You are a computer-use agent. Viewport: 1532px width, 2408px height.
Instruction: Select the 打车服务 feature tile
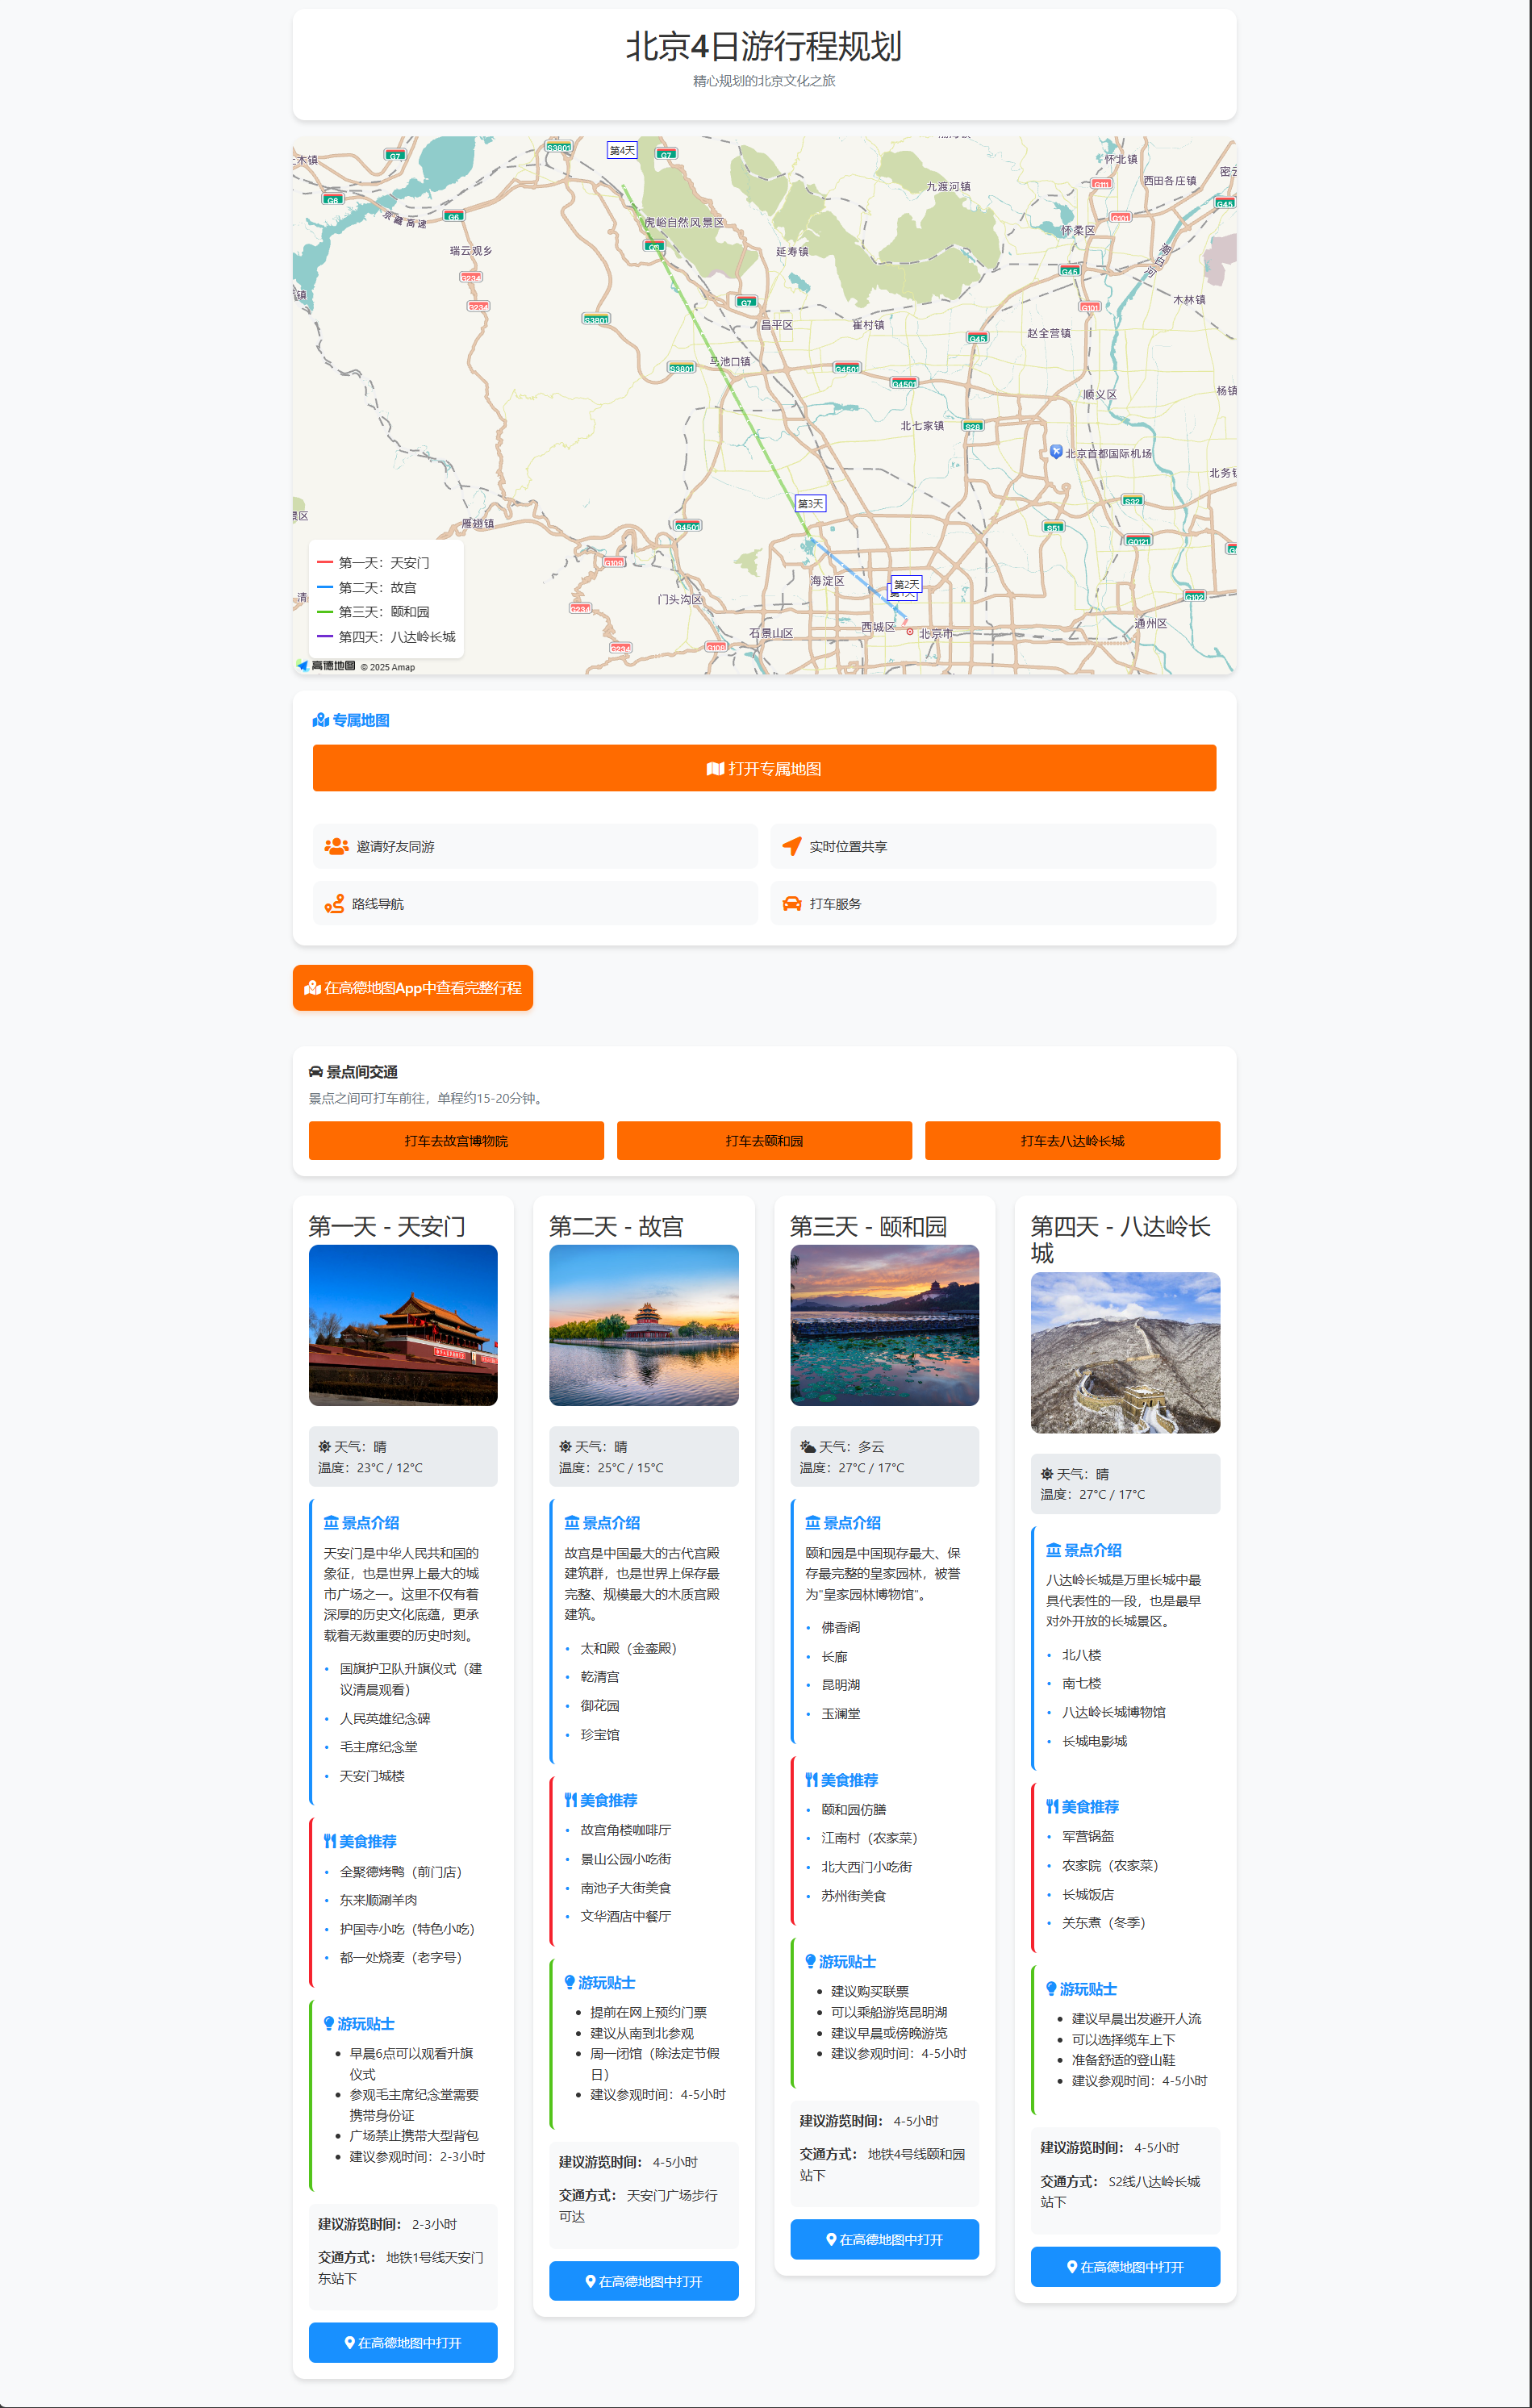pos(993,904)
